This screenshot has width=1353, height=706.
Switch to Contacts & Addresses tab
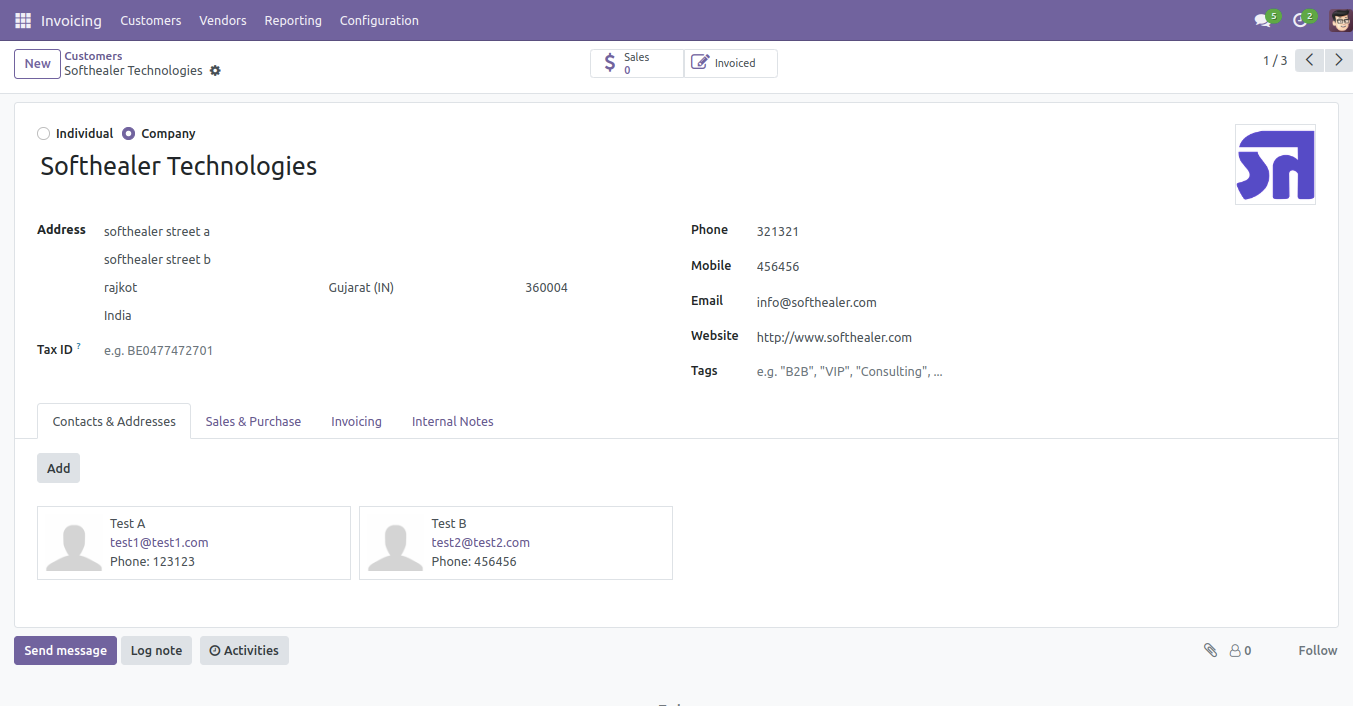(x=114, y=421)
